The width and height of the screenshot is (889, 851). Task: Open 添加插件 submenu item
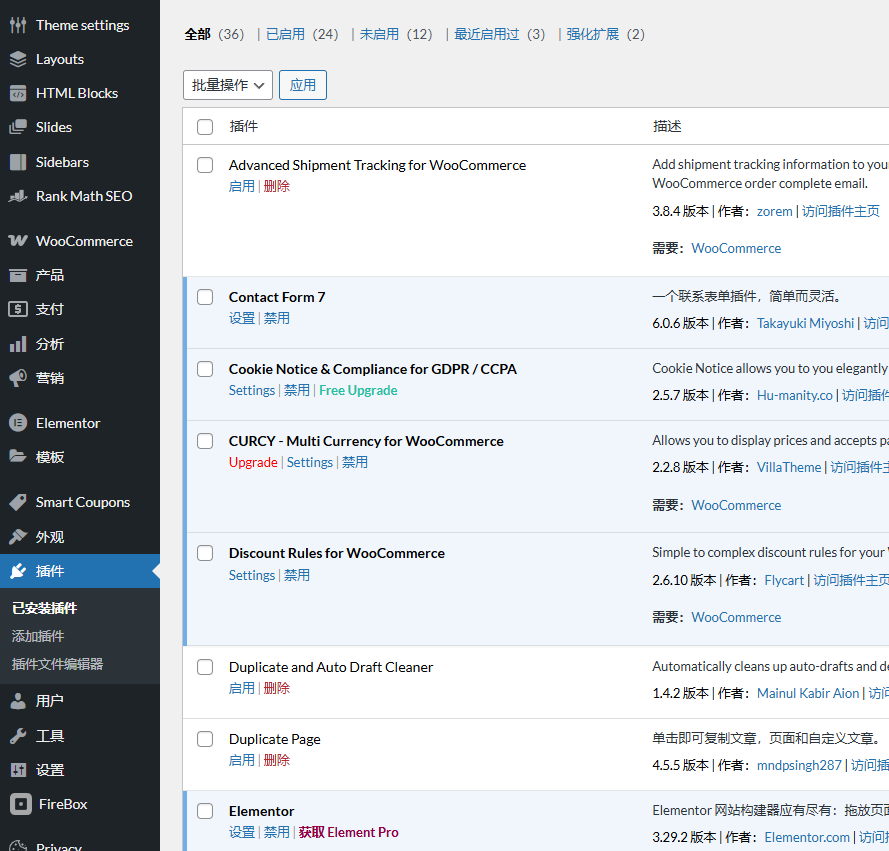38,636
